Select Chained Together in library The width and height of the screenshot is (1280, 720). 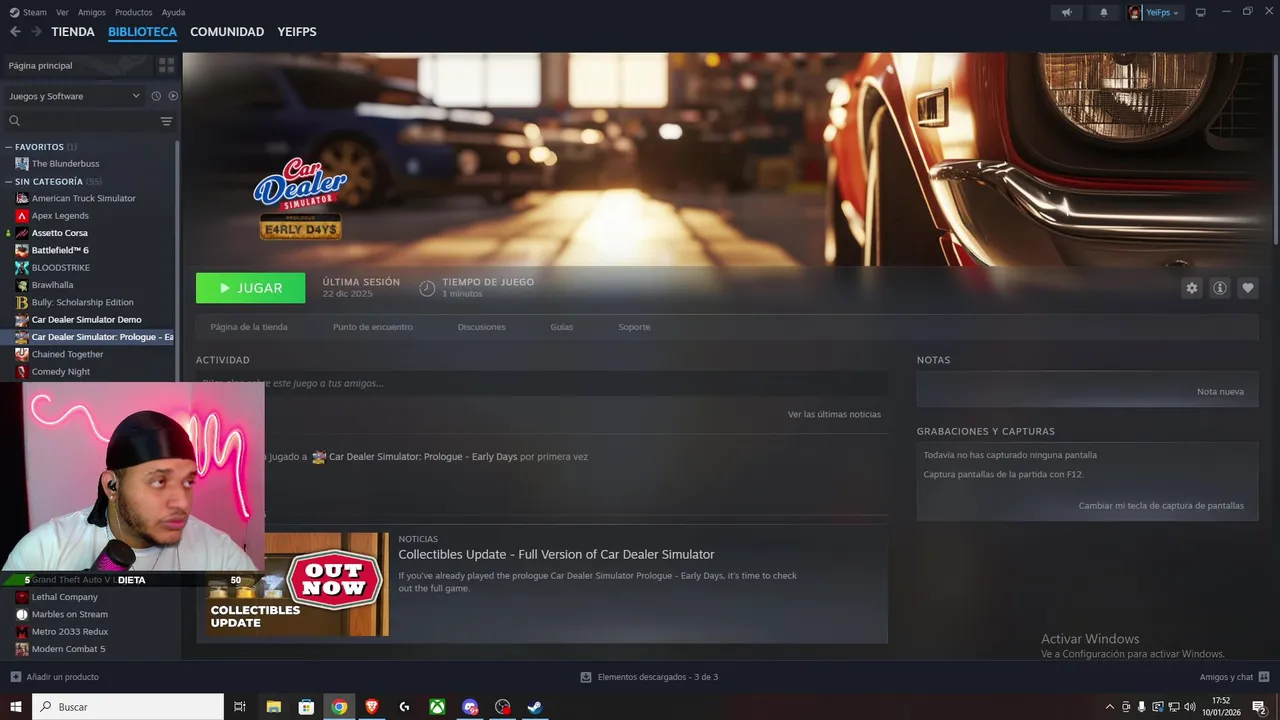click(67, 354)
